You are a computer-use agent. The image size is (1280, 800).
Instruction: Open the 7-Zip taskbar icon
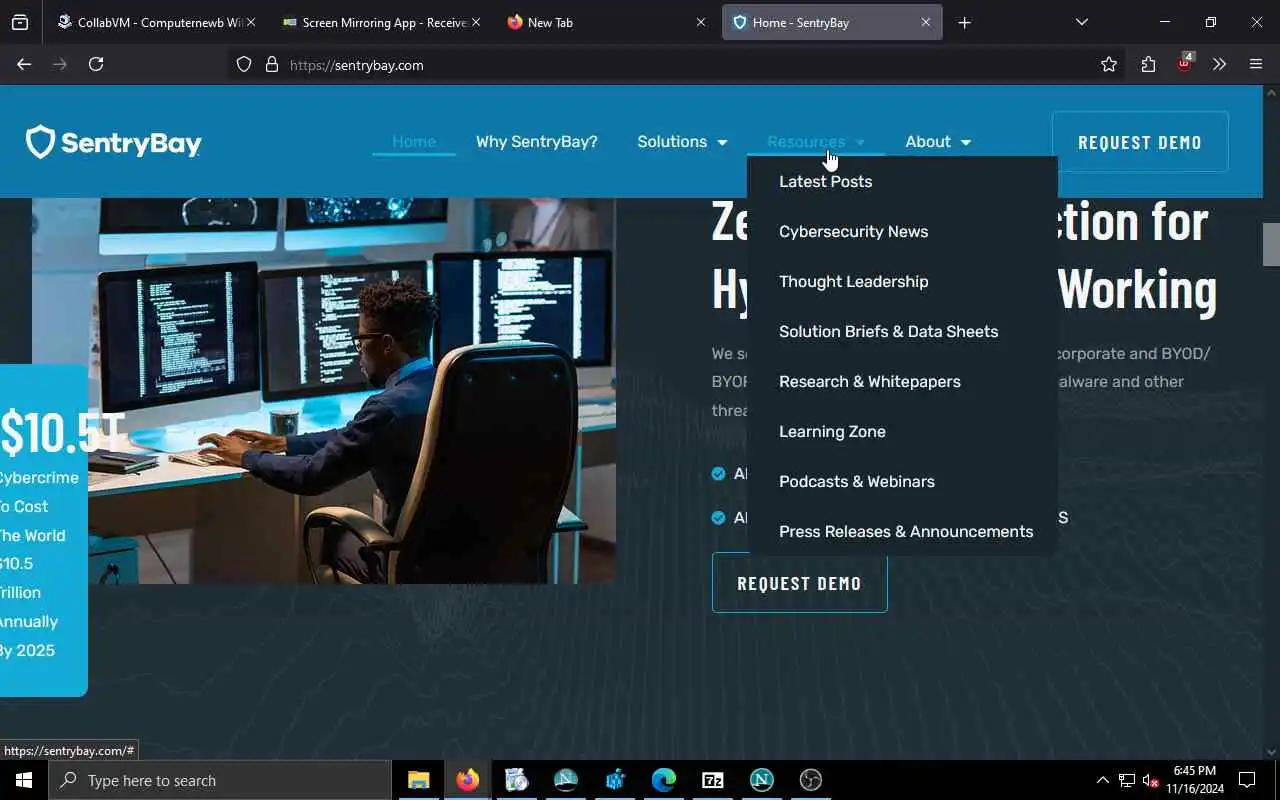(x=713, y=780)
